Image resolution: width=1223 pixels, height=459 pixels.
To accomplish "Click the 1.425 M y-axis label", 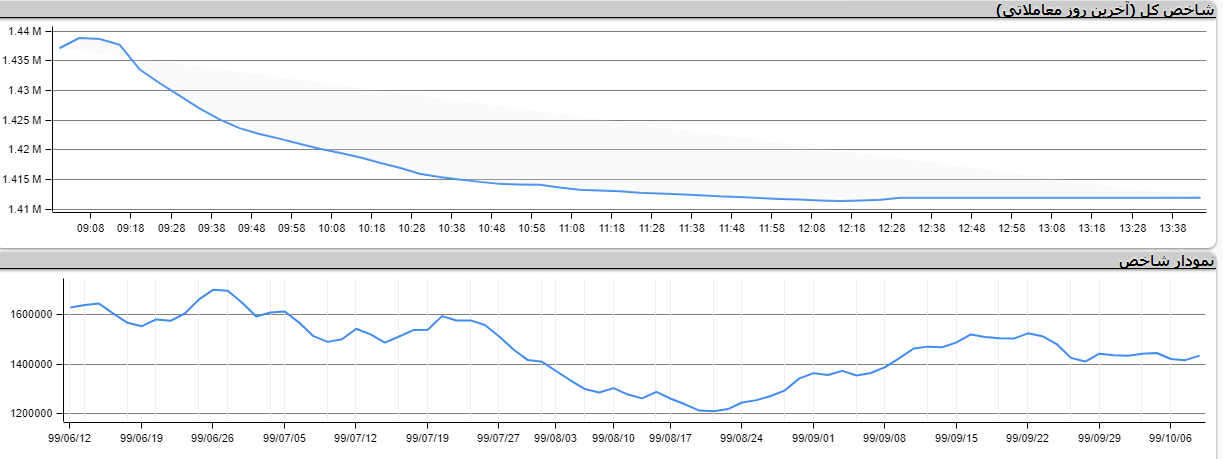I will [x=23, y=120].
